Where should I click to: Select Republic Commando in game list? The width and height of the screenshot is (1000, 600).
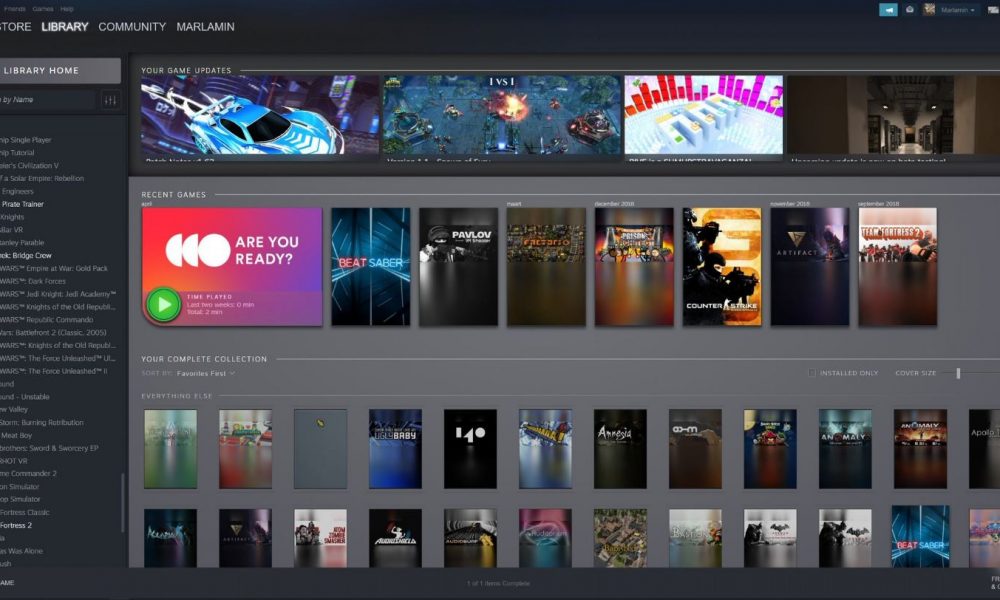point(47,319)
